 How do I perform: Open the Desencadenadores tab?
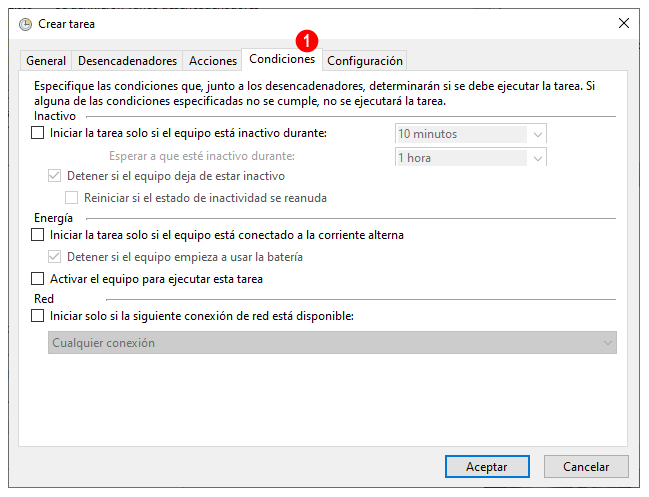127,61
